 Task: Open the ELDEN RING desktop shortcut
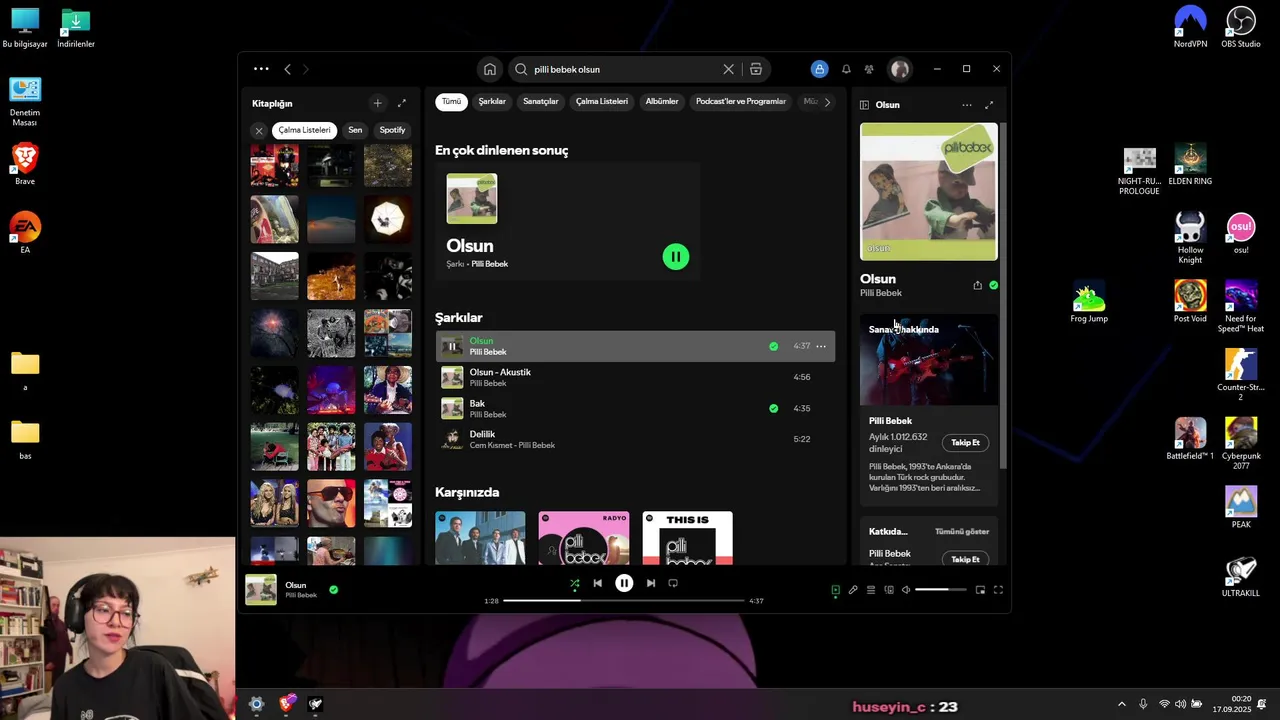pos(1190,165)
